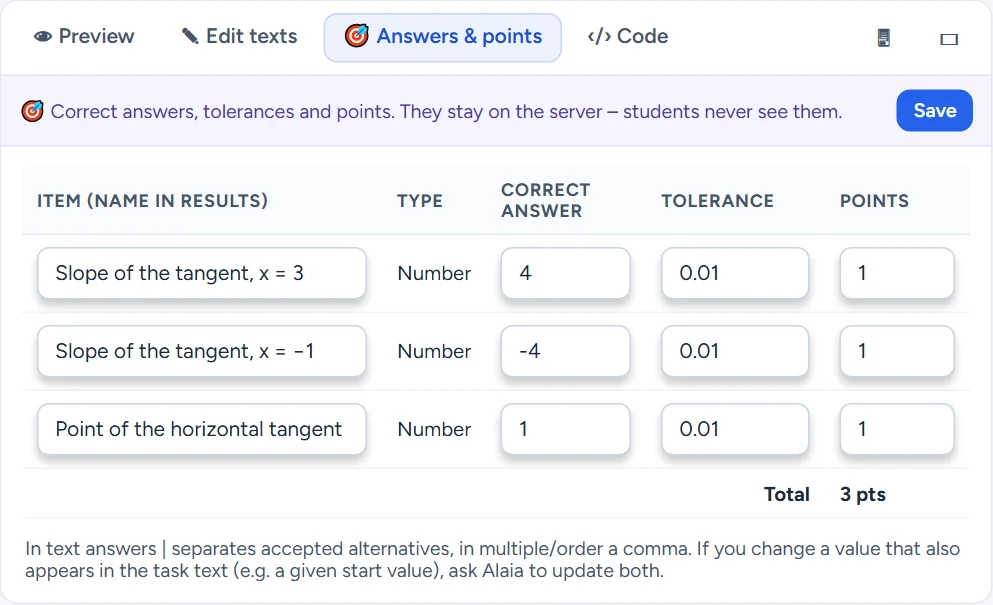The image size is (993, 605).
Task: Click the code brackets icon on Code tab
Action: pyautogui.click(x=599, y=37)
